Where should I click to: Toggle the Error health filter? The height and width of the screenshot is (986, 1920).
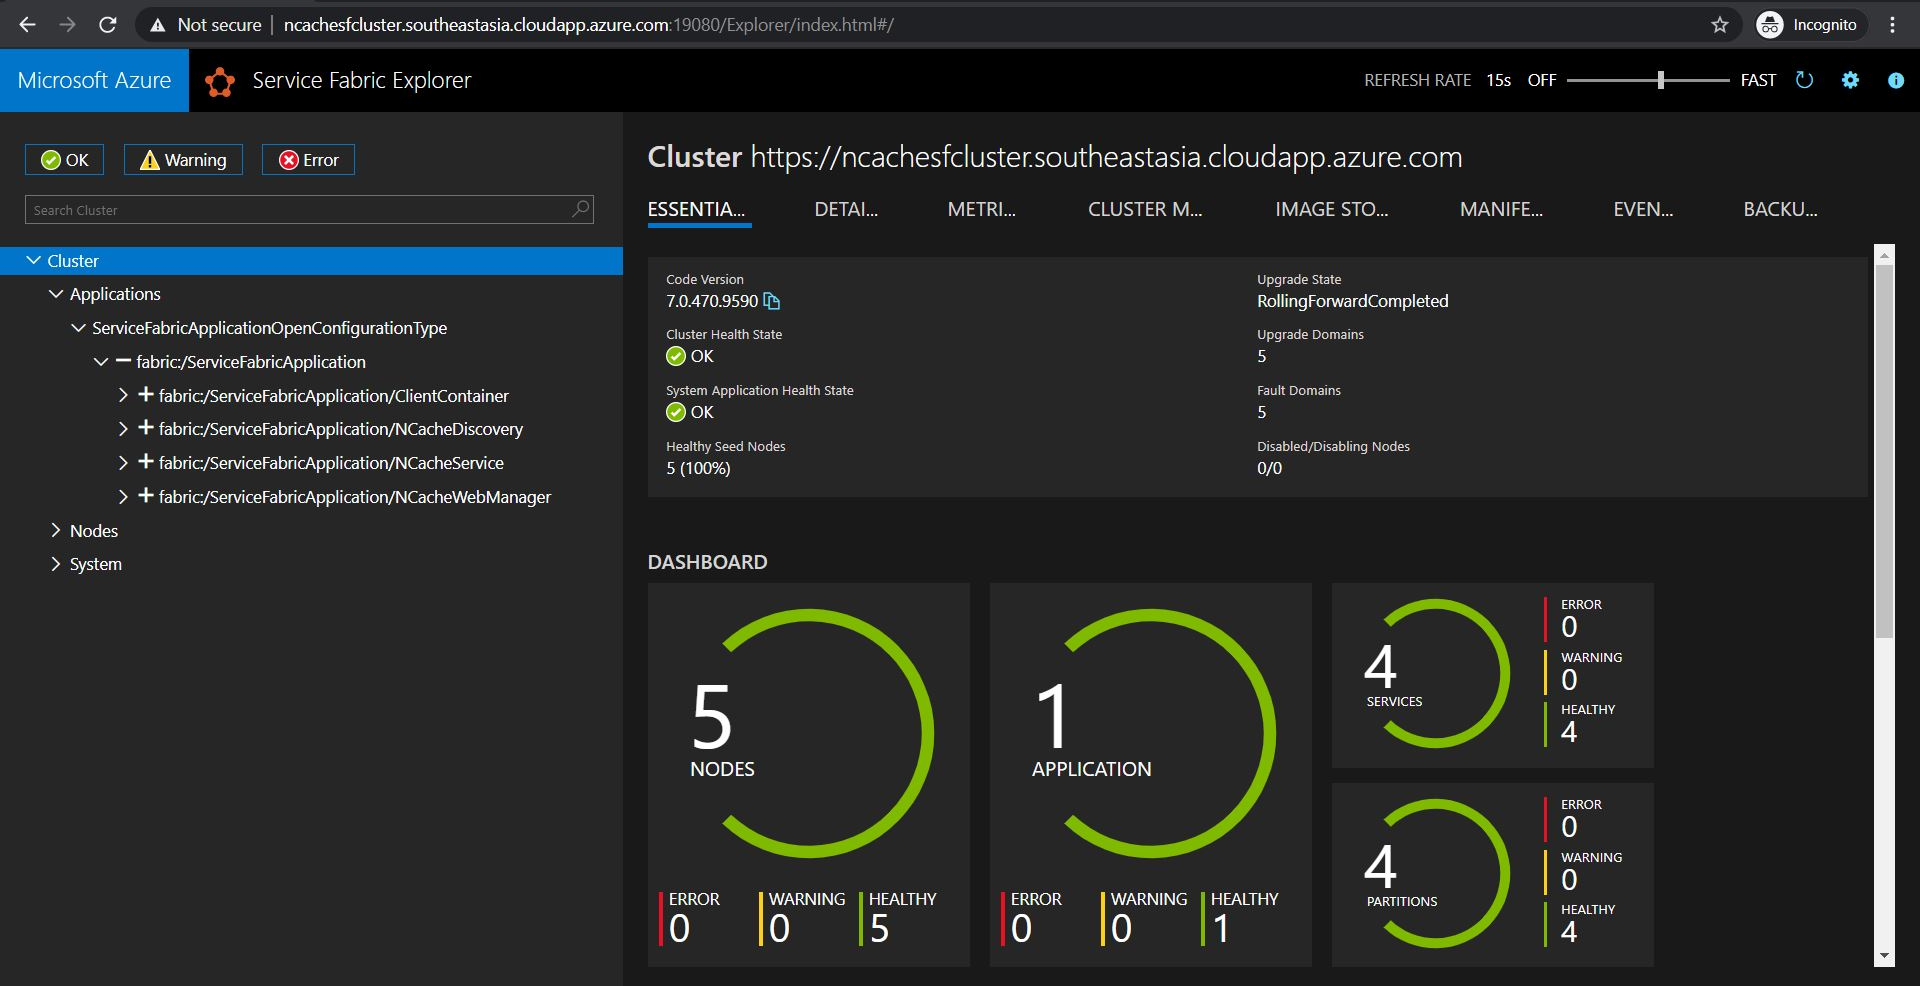[x=308, y=160]
